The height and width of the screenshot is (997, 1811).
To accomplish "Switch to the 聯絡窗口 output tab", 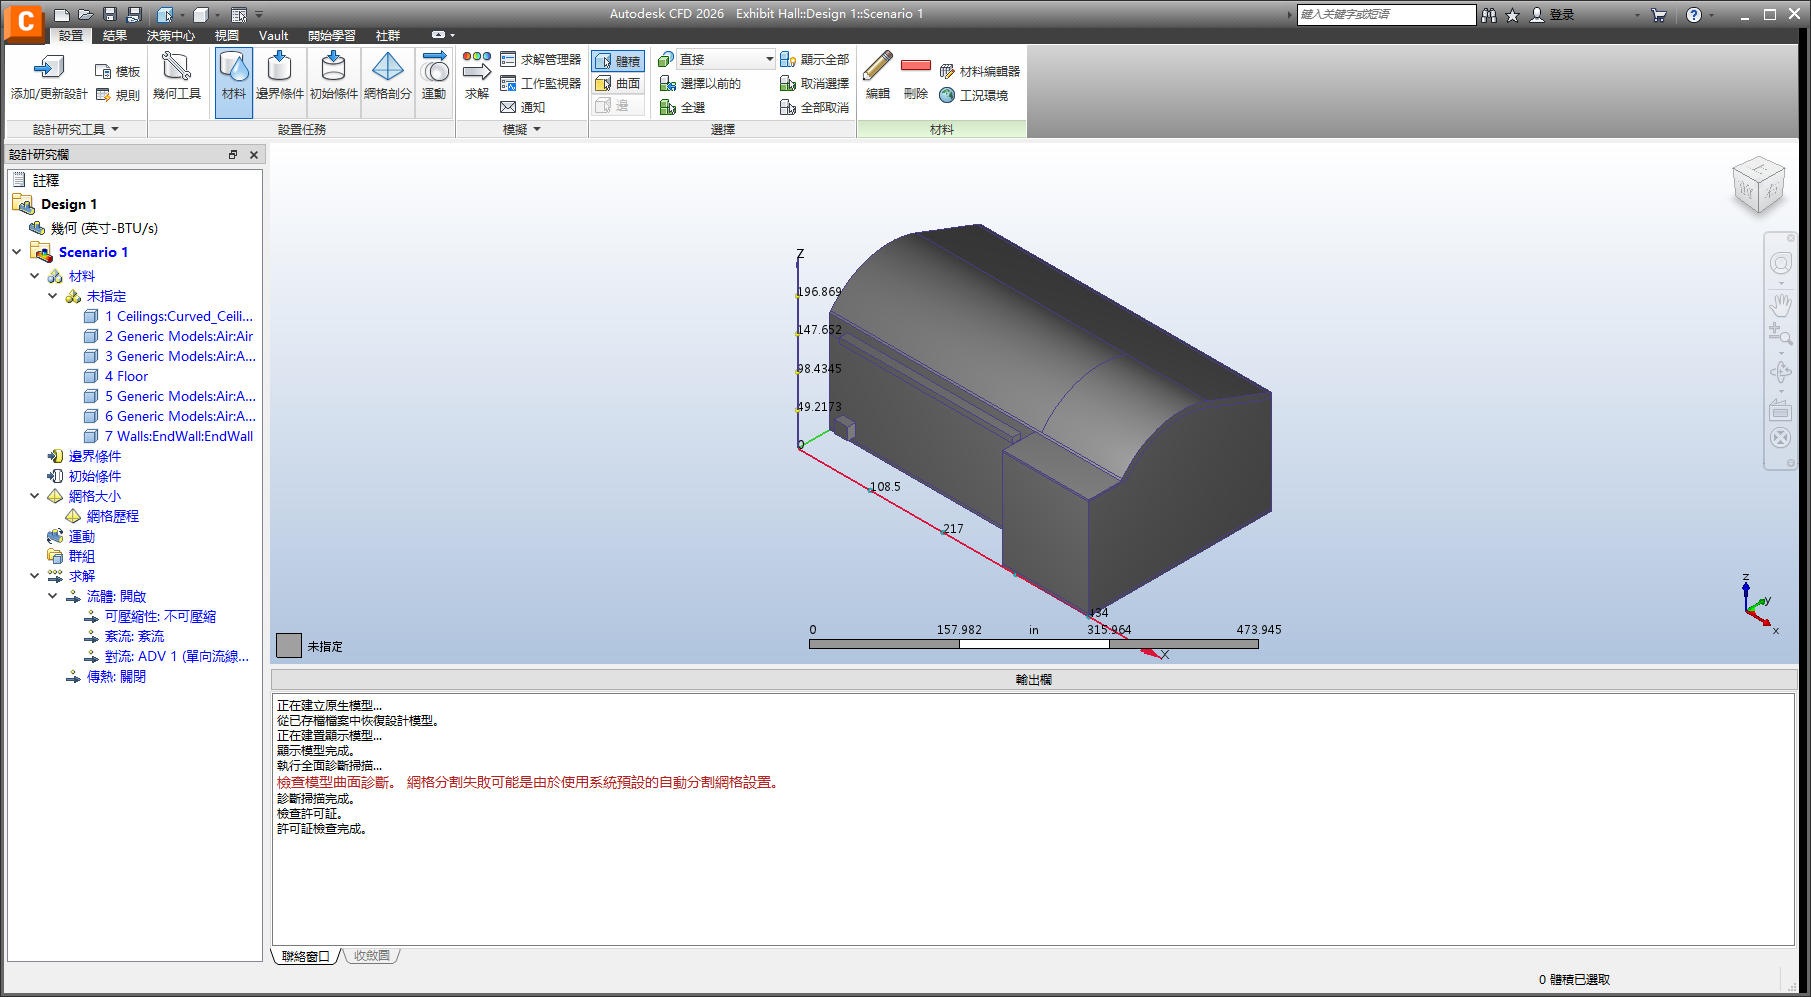I will [306, 957].
